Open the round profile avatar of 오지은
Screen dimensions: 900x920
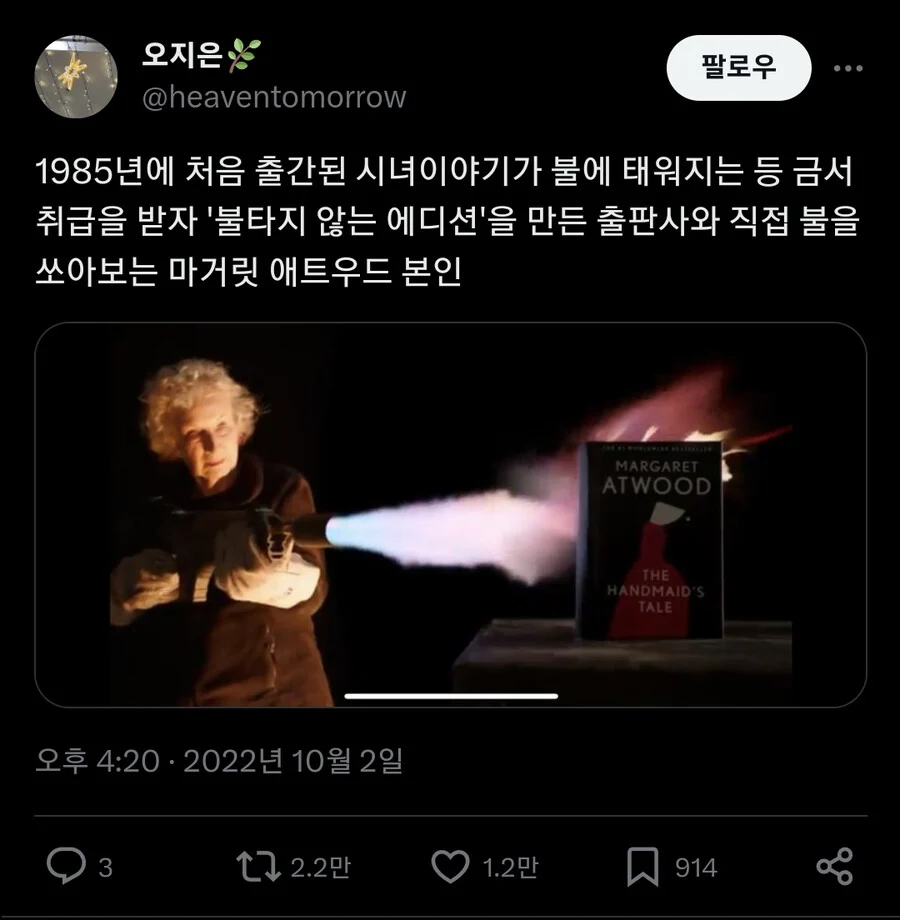pyautogui.click(x=76, y=77)
